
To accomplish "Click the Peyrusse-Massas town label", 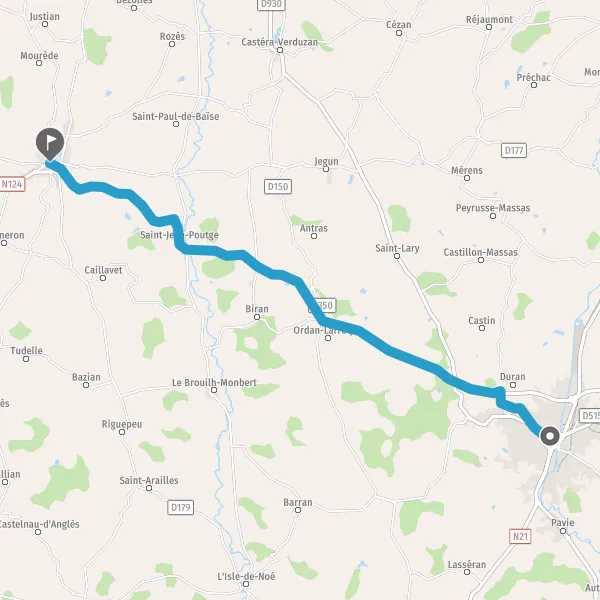I will click(x=493, y=208).
